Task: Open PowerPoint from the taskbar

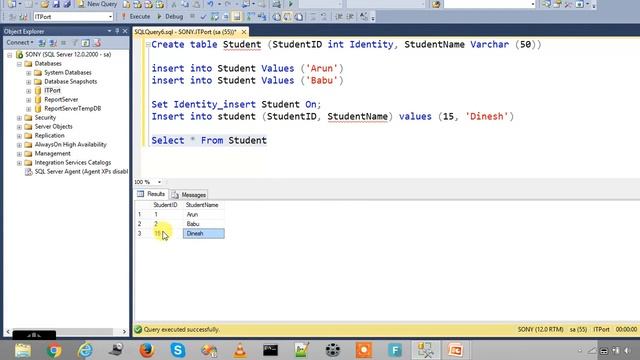Action: [456, 350]
